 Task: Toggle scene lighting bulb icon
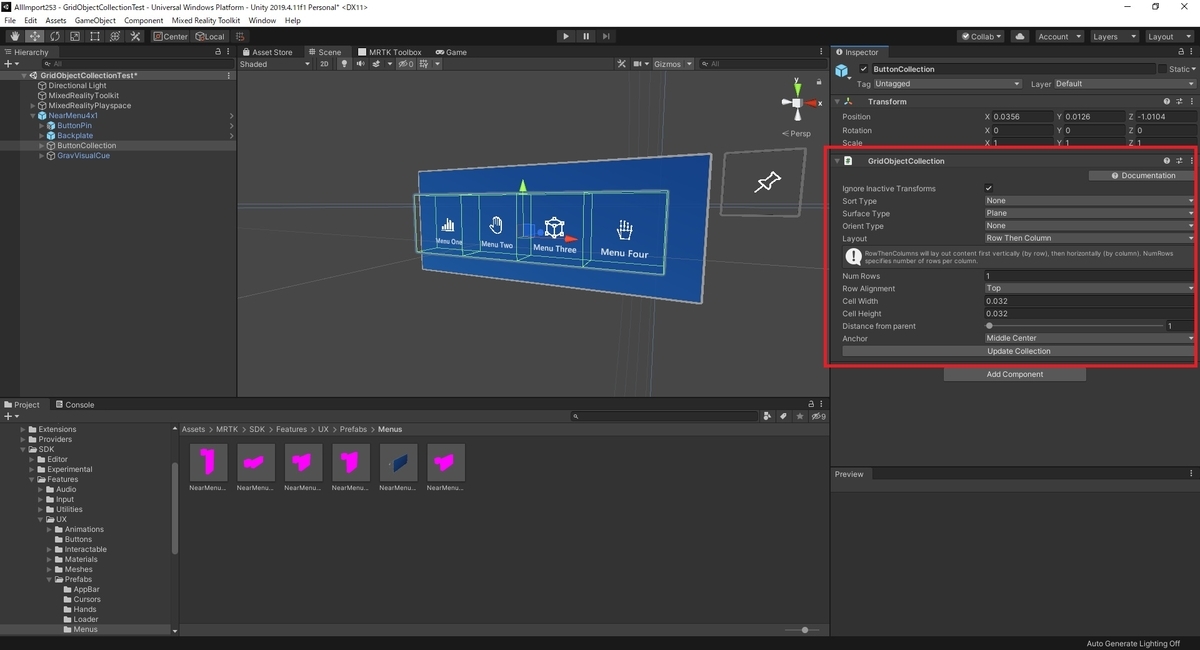tap(344, 64)
